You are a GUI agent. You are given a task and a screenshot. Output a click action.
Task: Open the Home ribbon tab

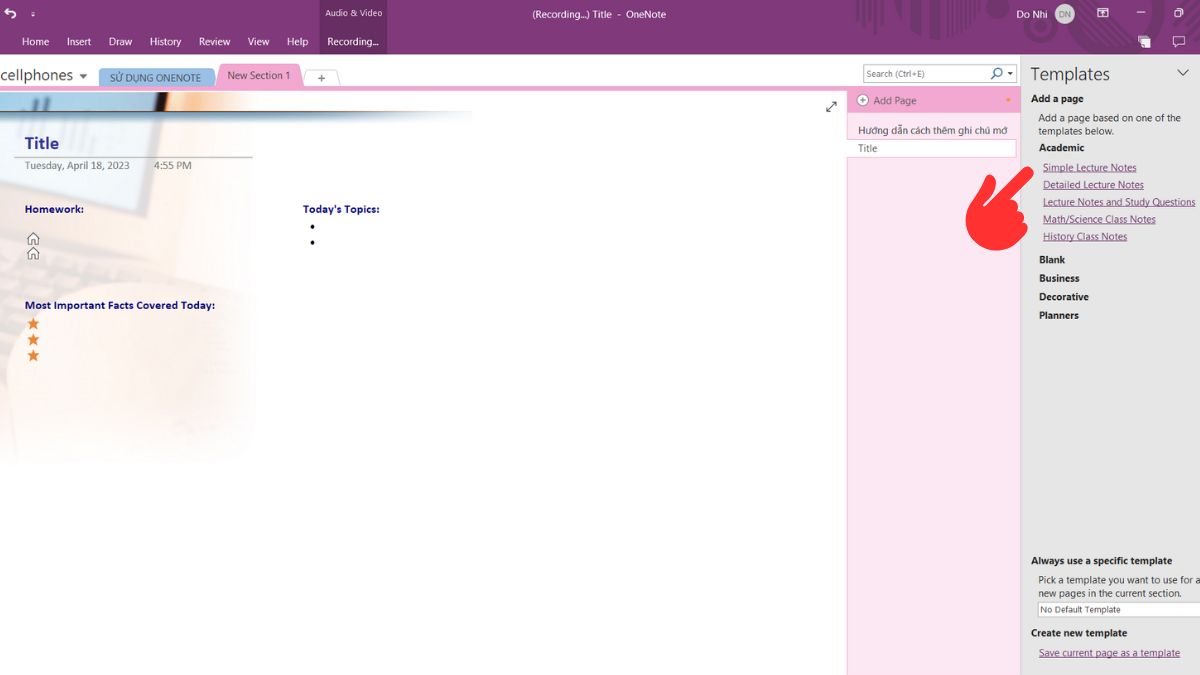(35, 42)
